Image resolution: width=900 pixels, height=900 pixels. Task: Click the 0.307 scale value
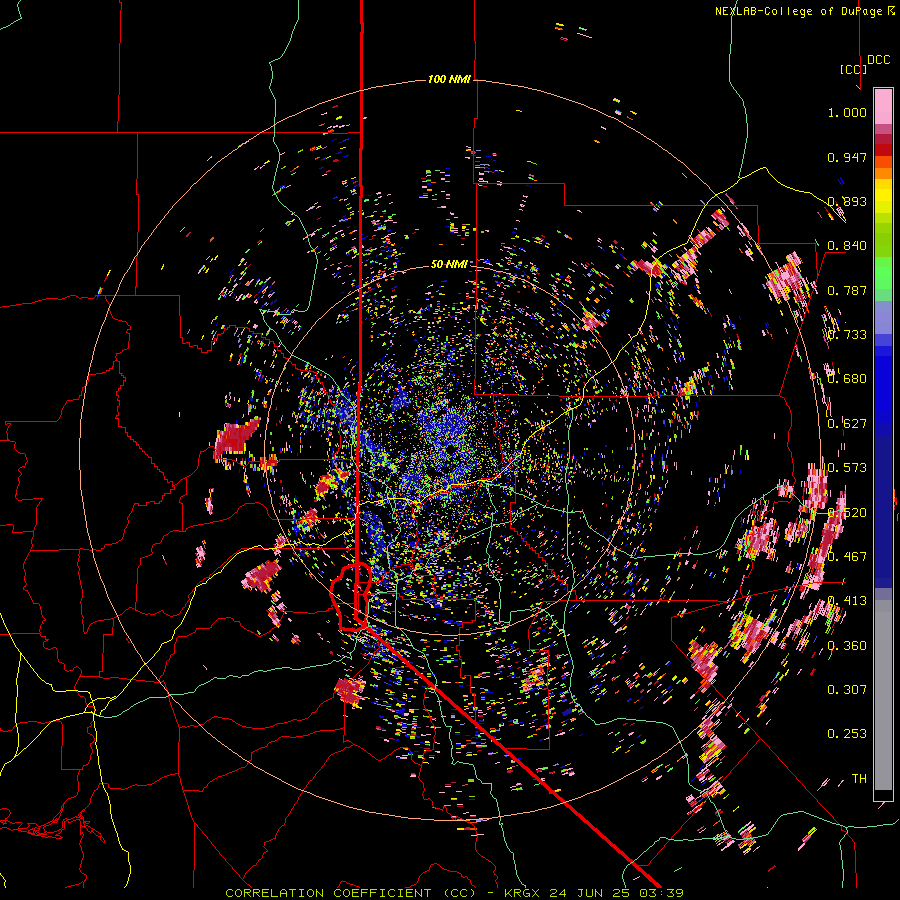[x=847, y=690]
